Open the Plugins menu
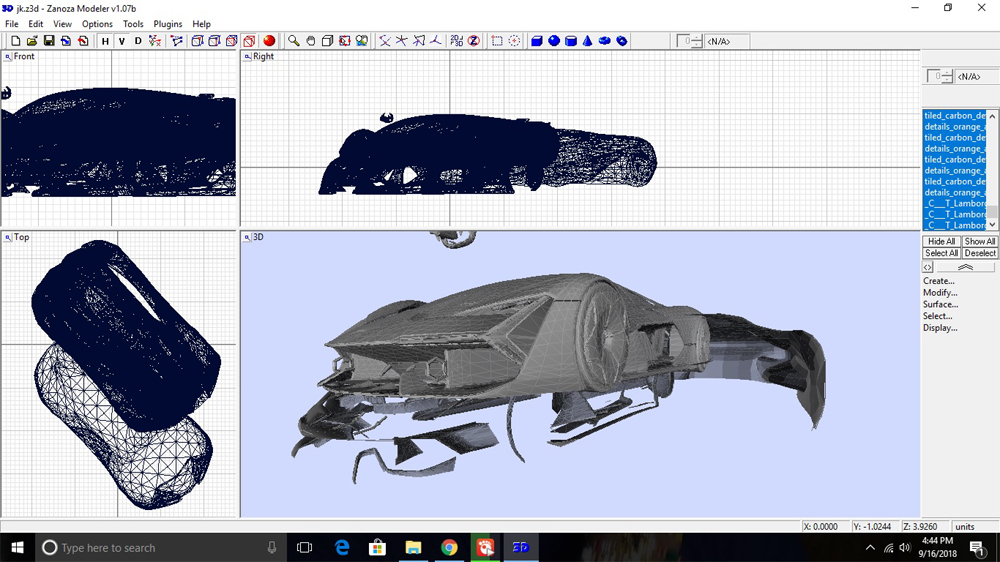This screenshot has width=1000, height=562. [x=167, y=24]
